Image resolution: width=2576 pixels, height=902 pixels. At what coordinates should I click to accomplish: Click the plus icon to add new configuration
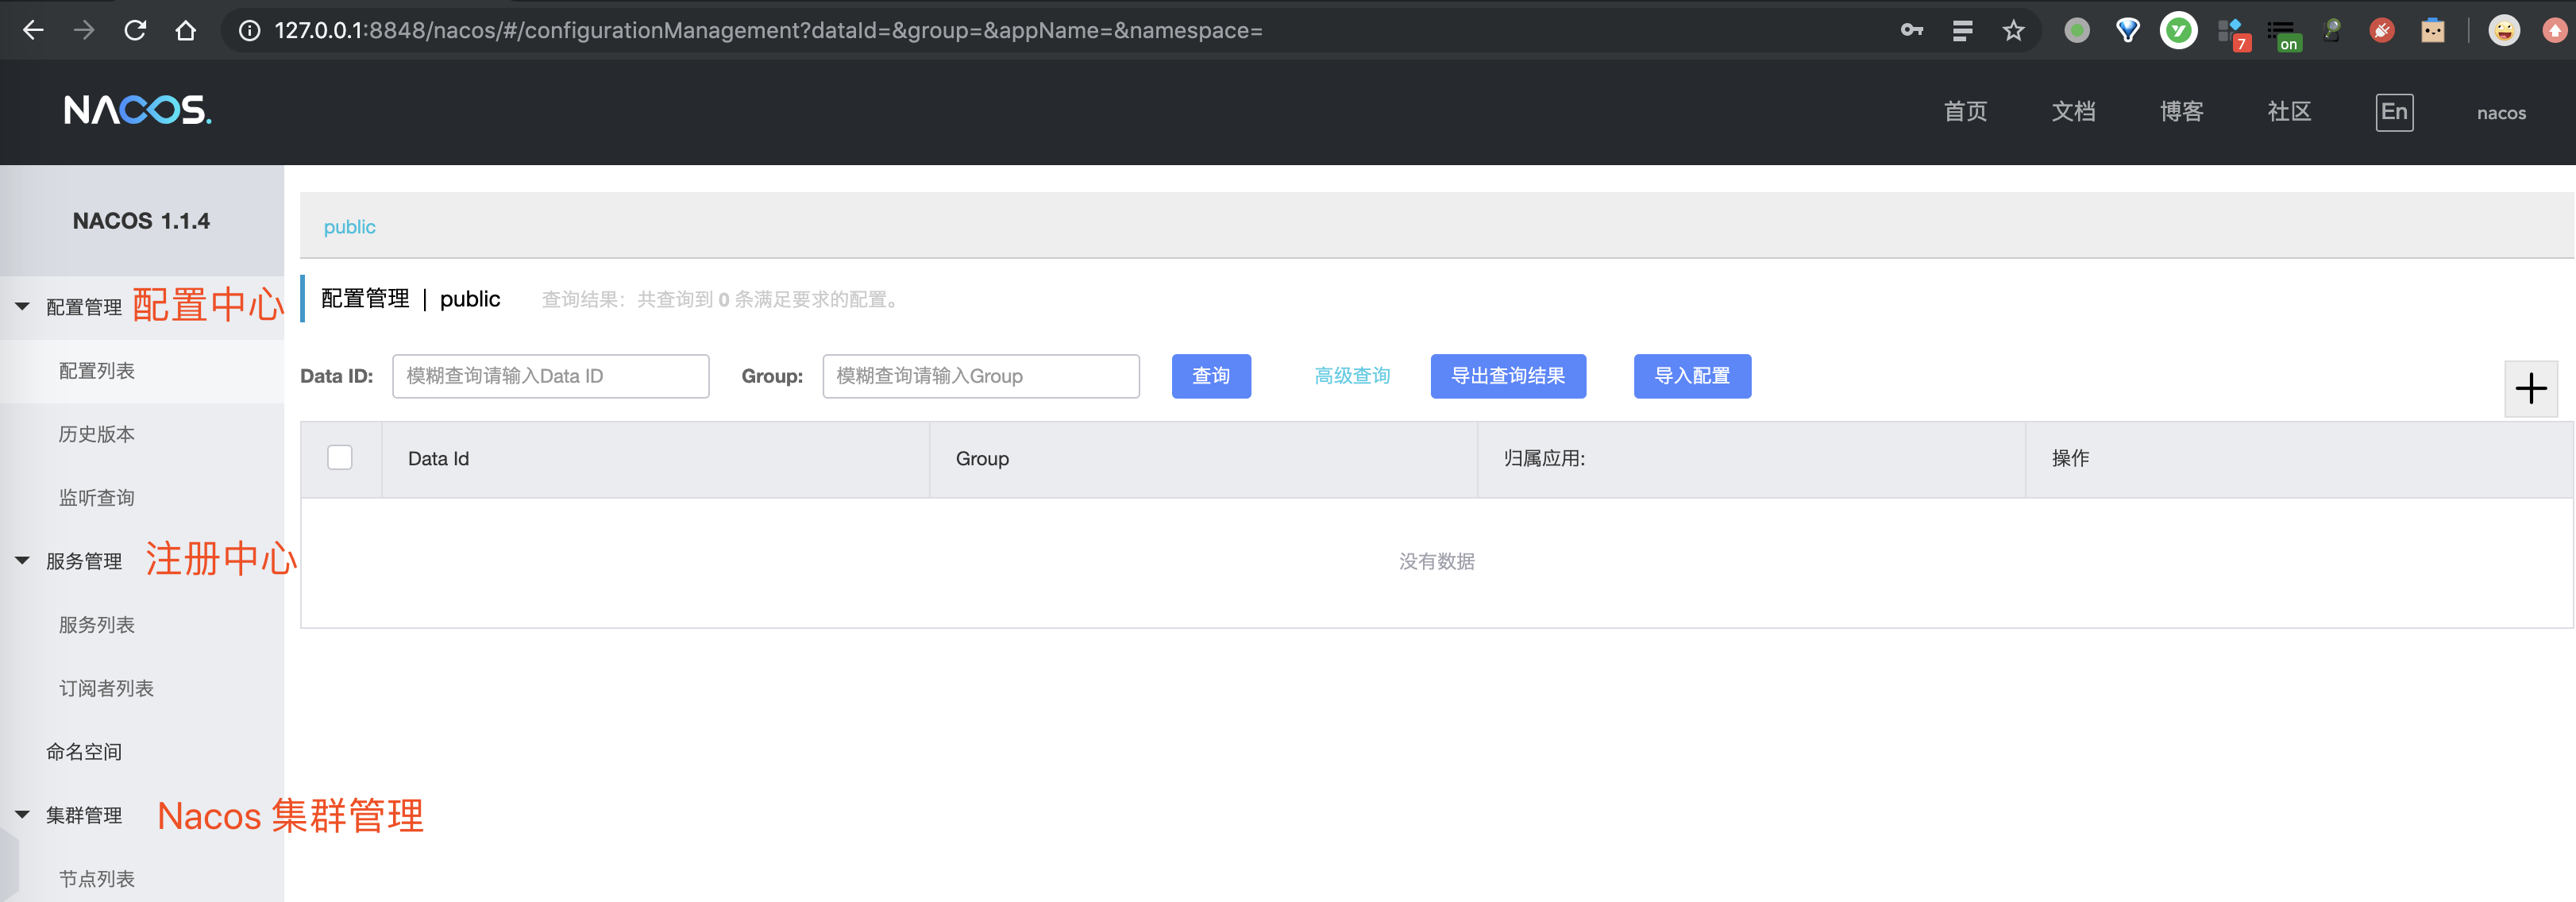pos(2532,388)
